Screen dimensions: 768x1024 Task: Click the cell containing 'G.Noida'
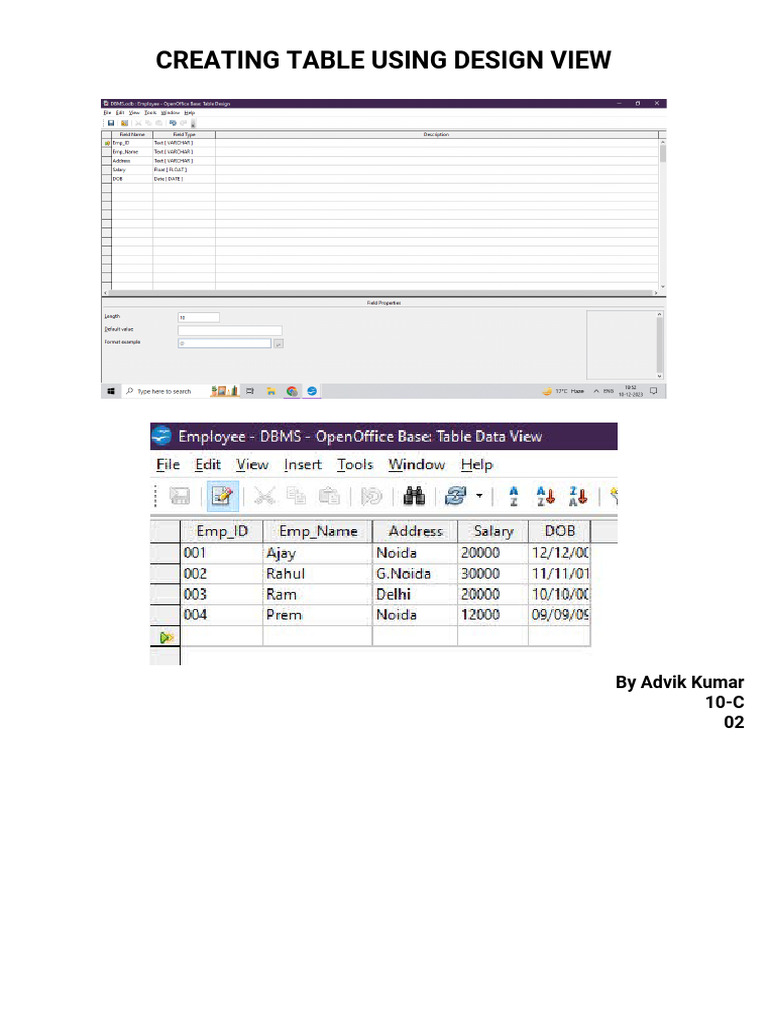coord(415,573)
